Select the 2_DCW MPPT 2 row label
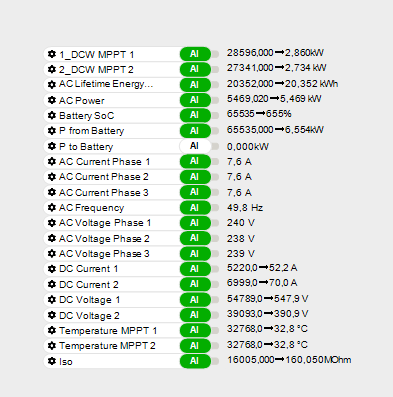Screen dimensions: 393x397 pyautogui.click(x=96, y=70)
